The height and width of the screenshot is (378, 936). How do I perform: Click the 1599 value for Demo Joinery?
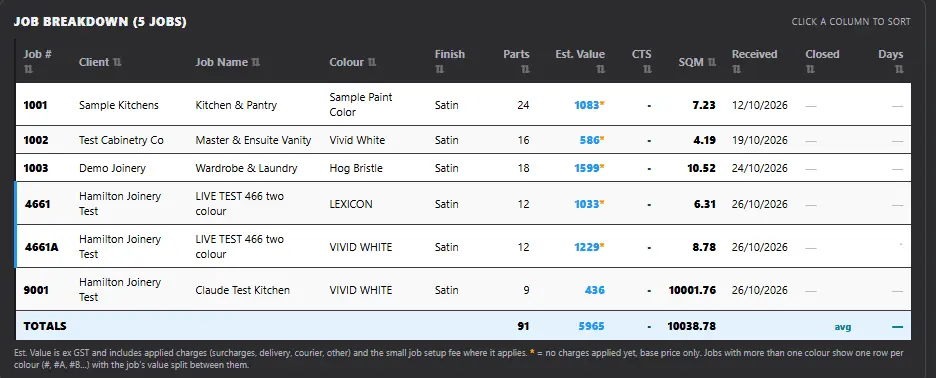(586, 168)
